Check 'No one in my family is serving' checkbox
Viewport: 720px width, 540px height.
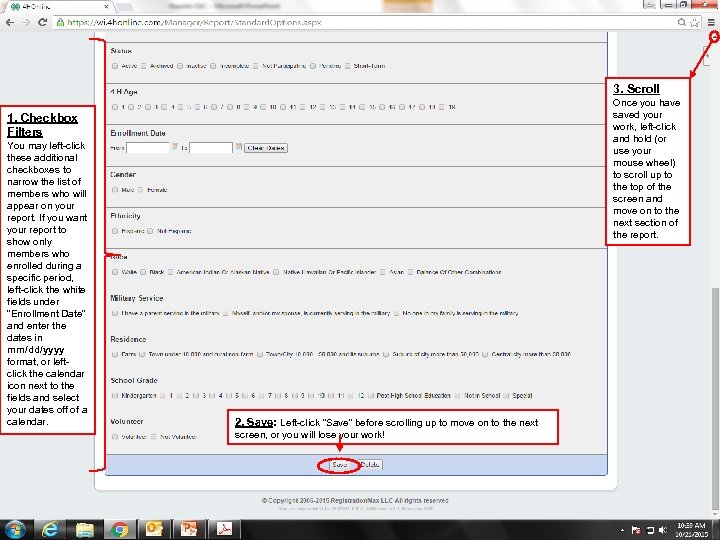point(396,313)
